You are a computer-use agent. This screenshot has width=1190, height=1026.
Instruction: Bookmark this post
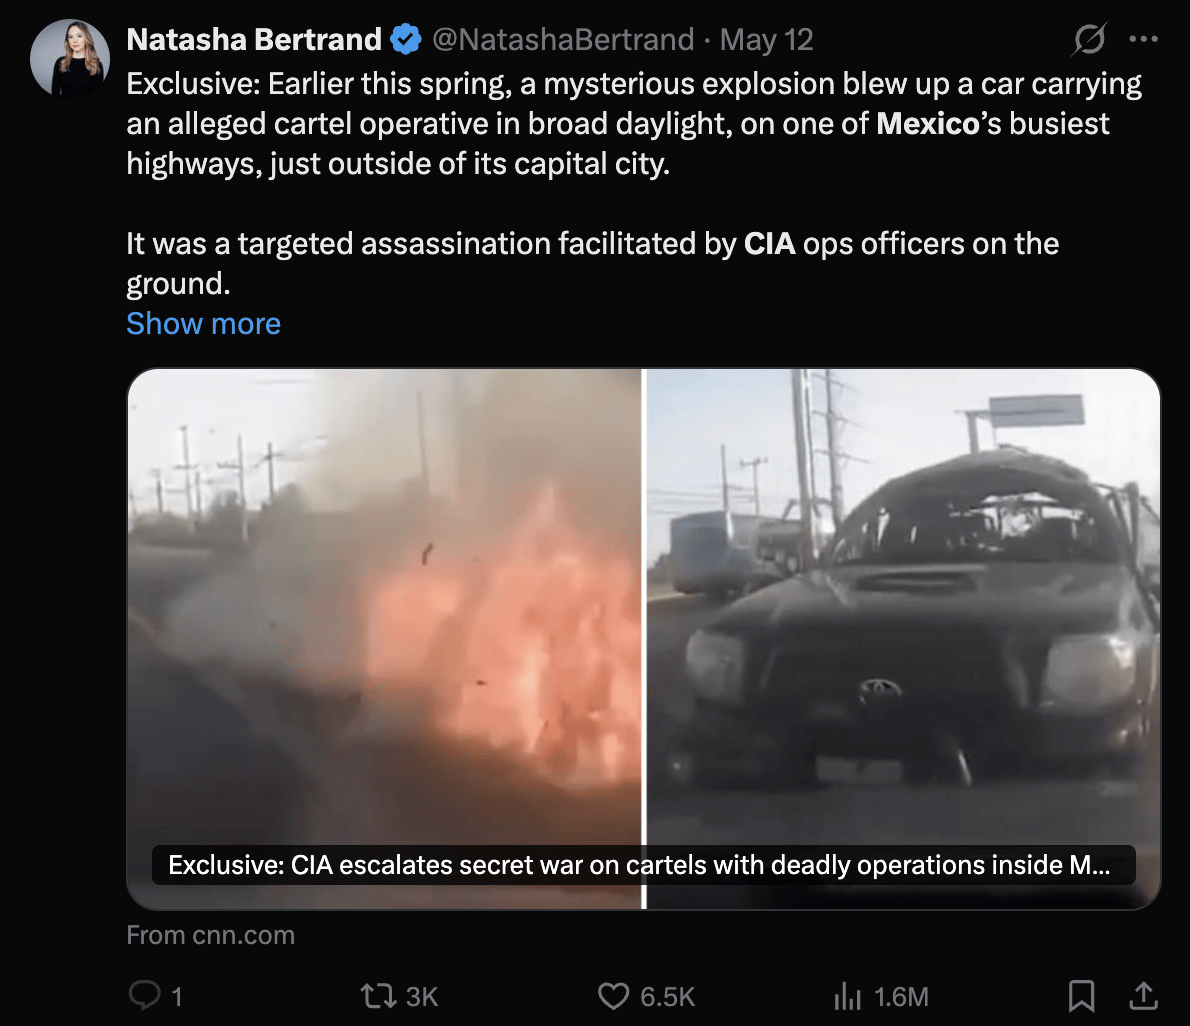tap(1081, 996)
